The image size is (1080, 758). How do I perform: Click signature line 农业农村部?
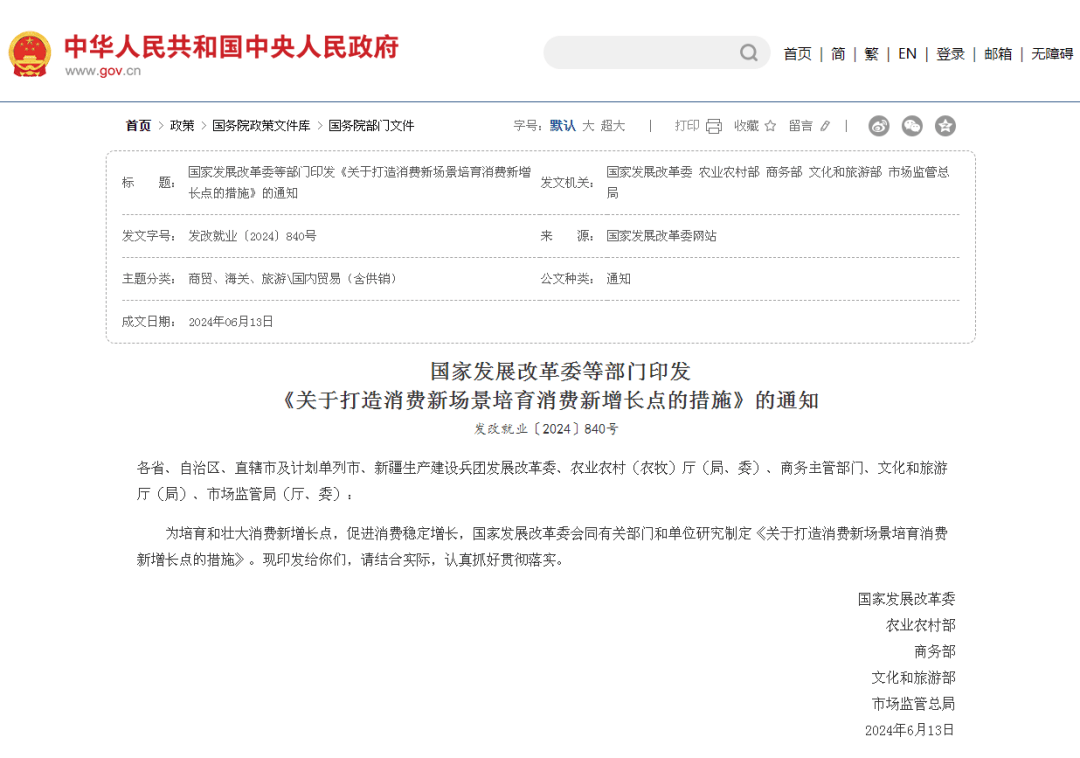click(920, 625)
